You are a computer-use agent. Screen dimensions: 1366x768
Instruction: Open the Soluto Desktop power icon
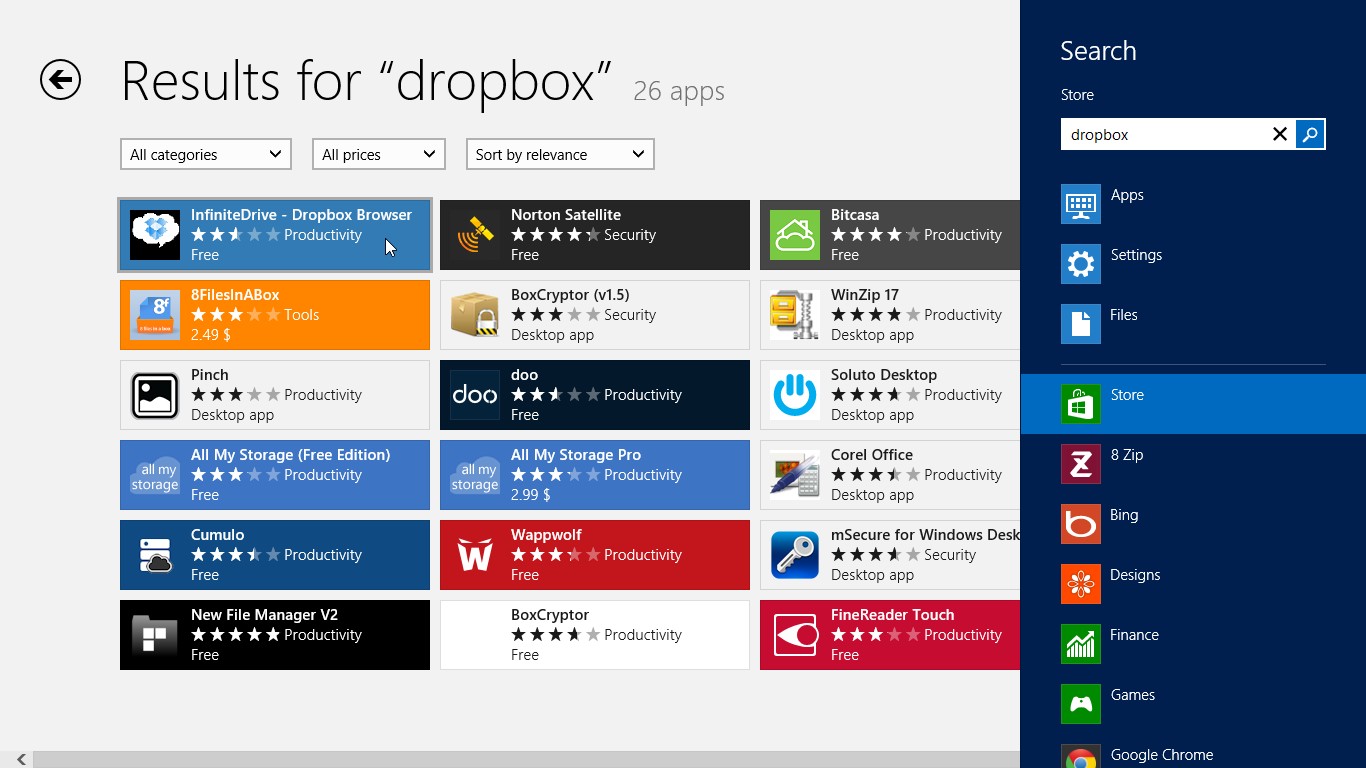795,395
